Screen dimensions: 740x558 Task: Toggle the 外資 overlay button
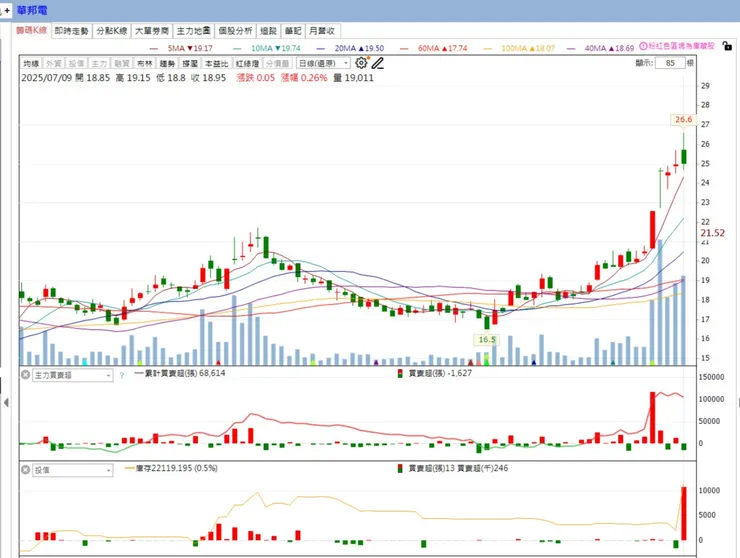[54, 63]
